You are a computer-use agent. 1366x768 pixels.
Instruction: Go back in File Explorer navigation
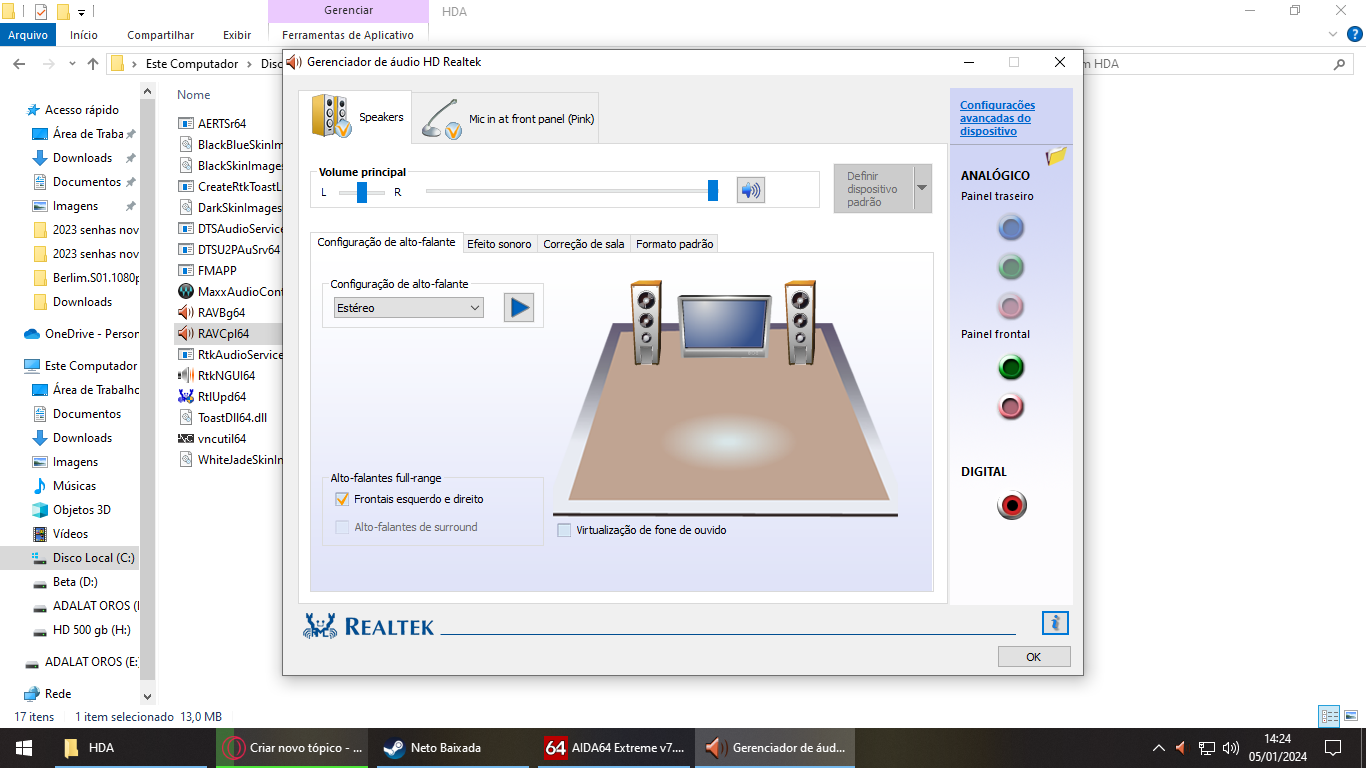coord(18,64)
